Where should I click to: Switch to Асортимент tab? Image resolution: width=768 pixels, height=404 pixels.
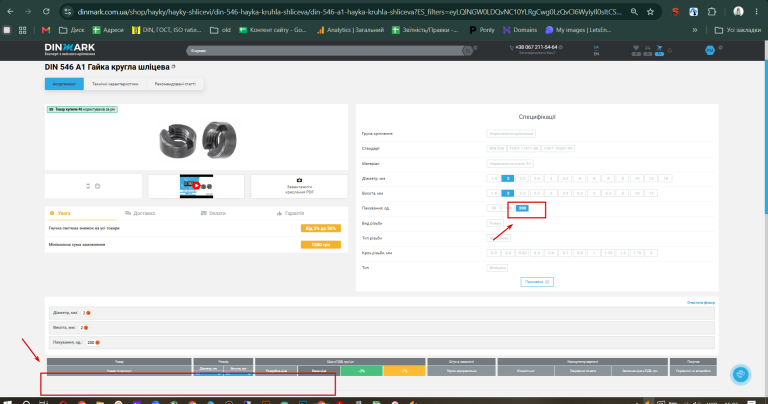[64, 84]
